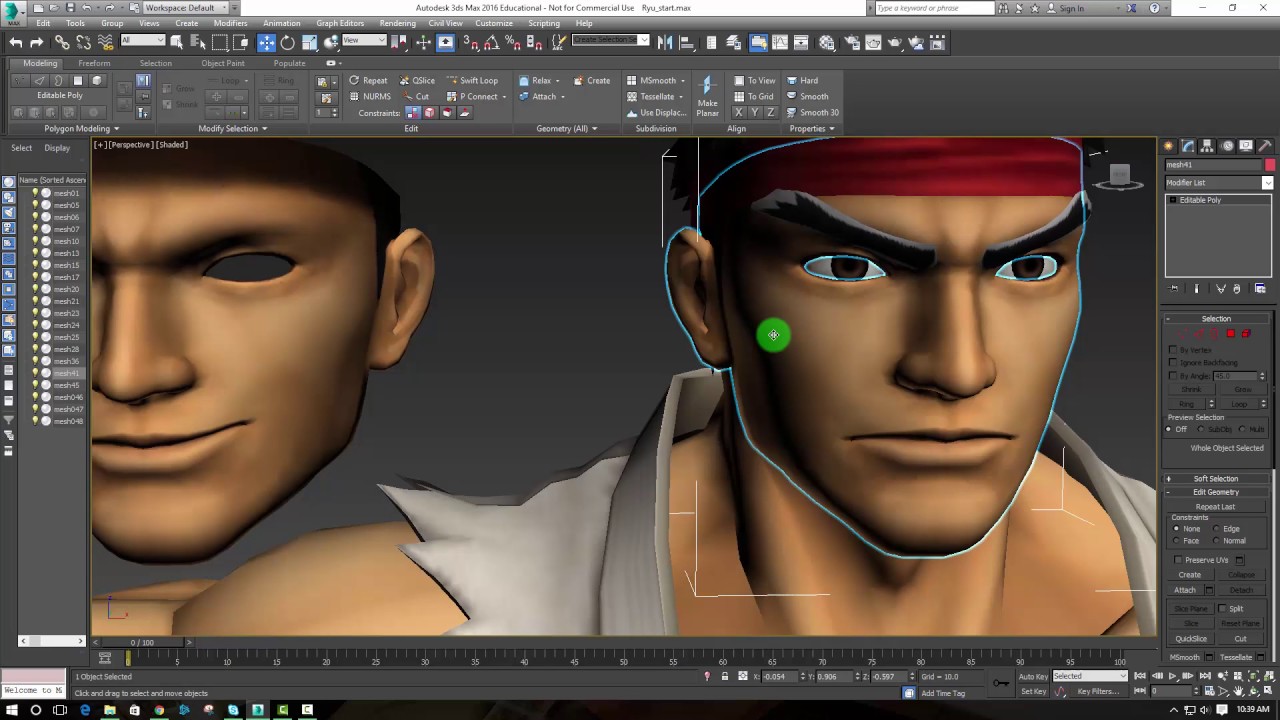Open the reference coordinate system View dropdown

(364, 41)
